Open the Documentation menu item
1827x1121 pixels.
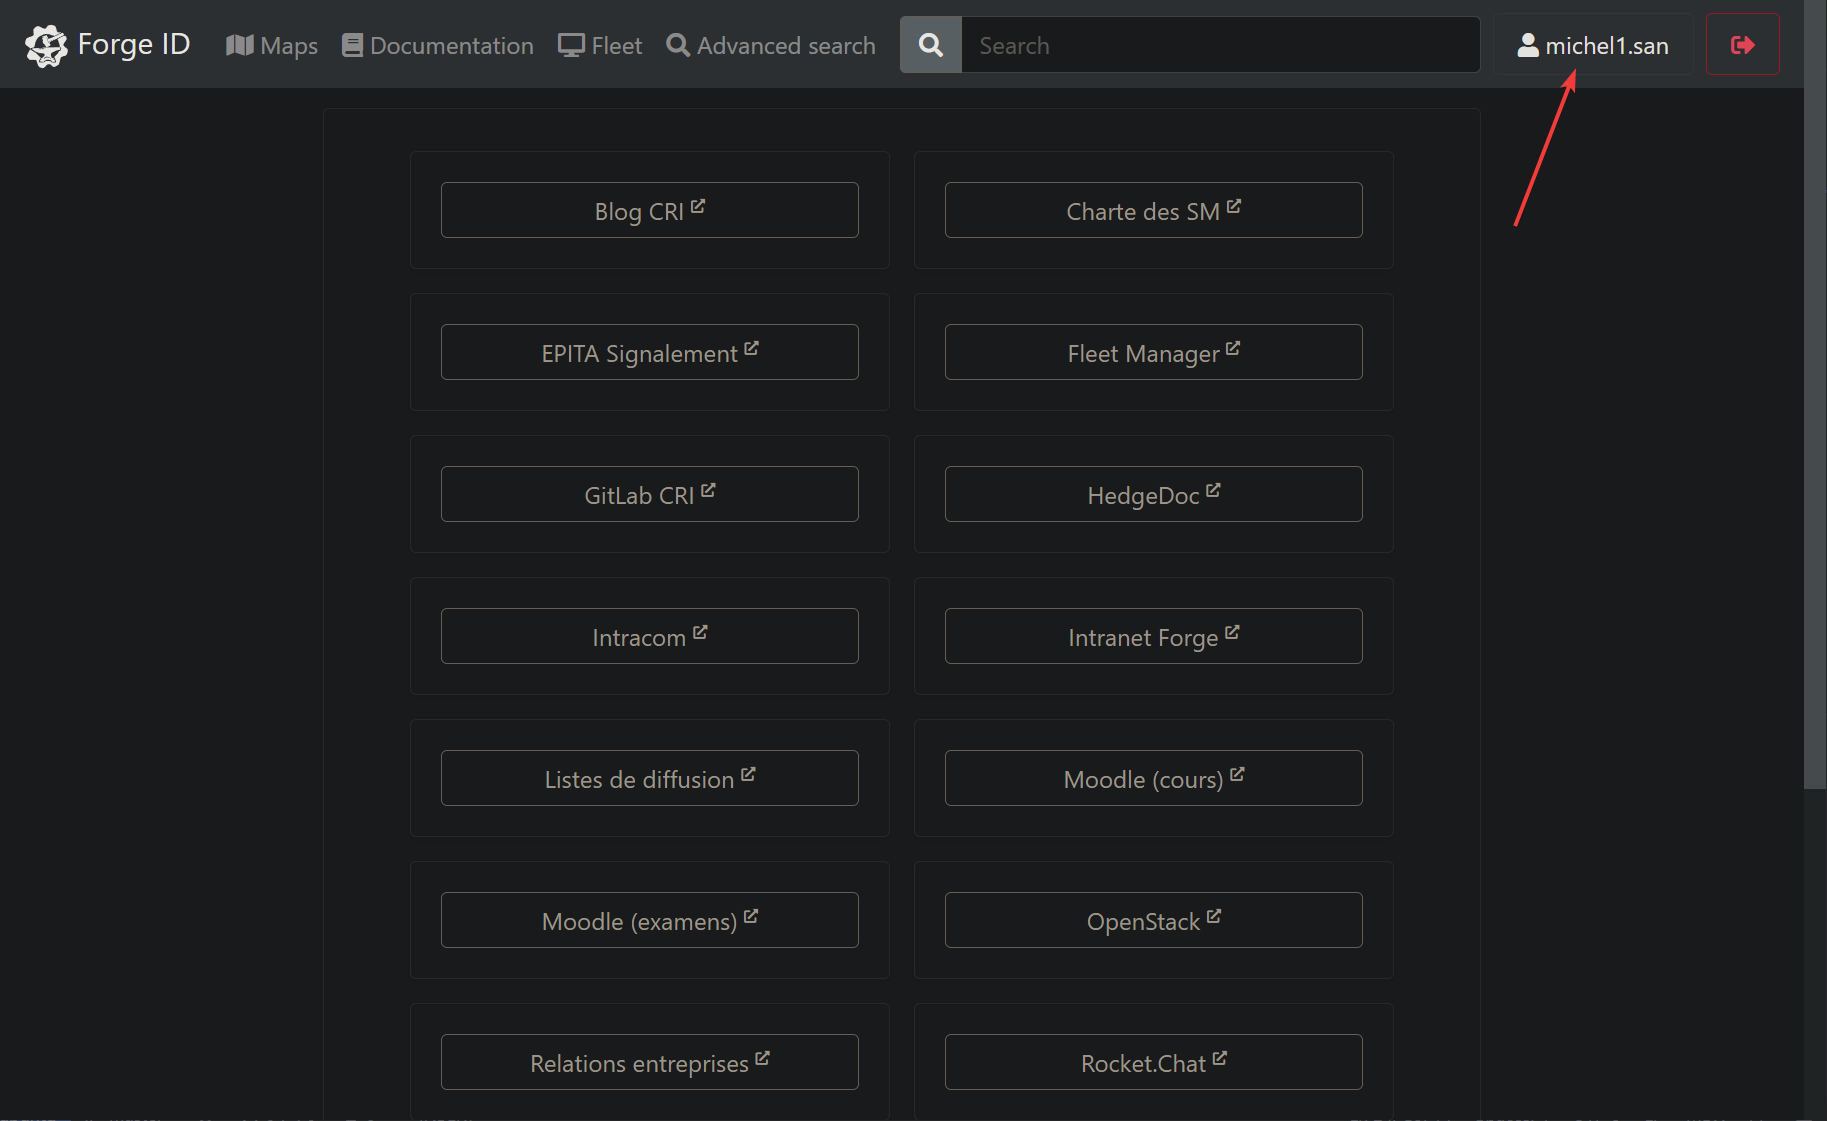(451, 46)
